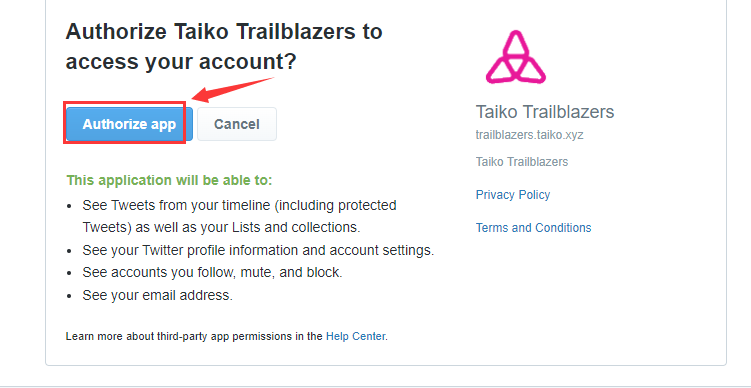Click the red arrow annotation
The image size is (751, 388).
pos(232,90)
